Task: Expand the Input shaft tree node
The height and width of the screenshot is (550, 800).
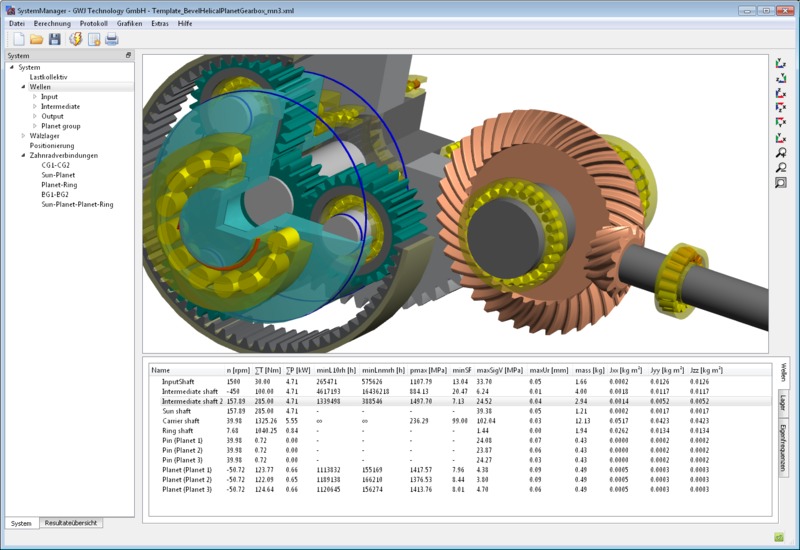Action: [34, 97]
